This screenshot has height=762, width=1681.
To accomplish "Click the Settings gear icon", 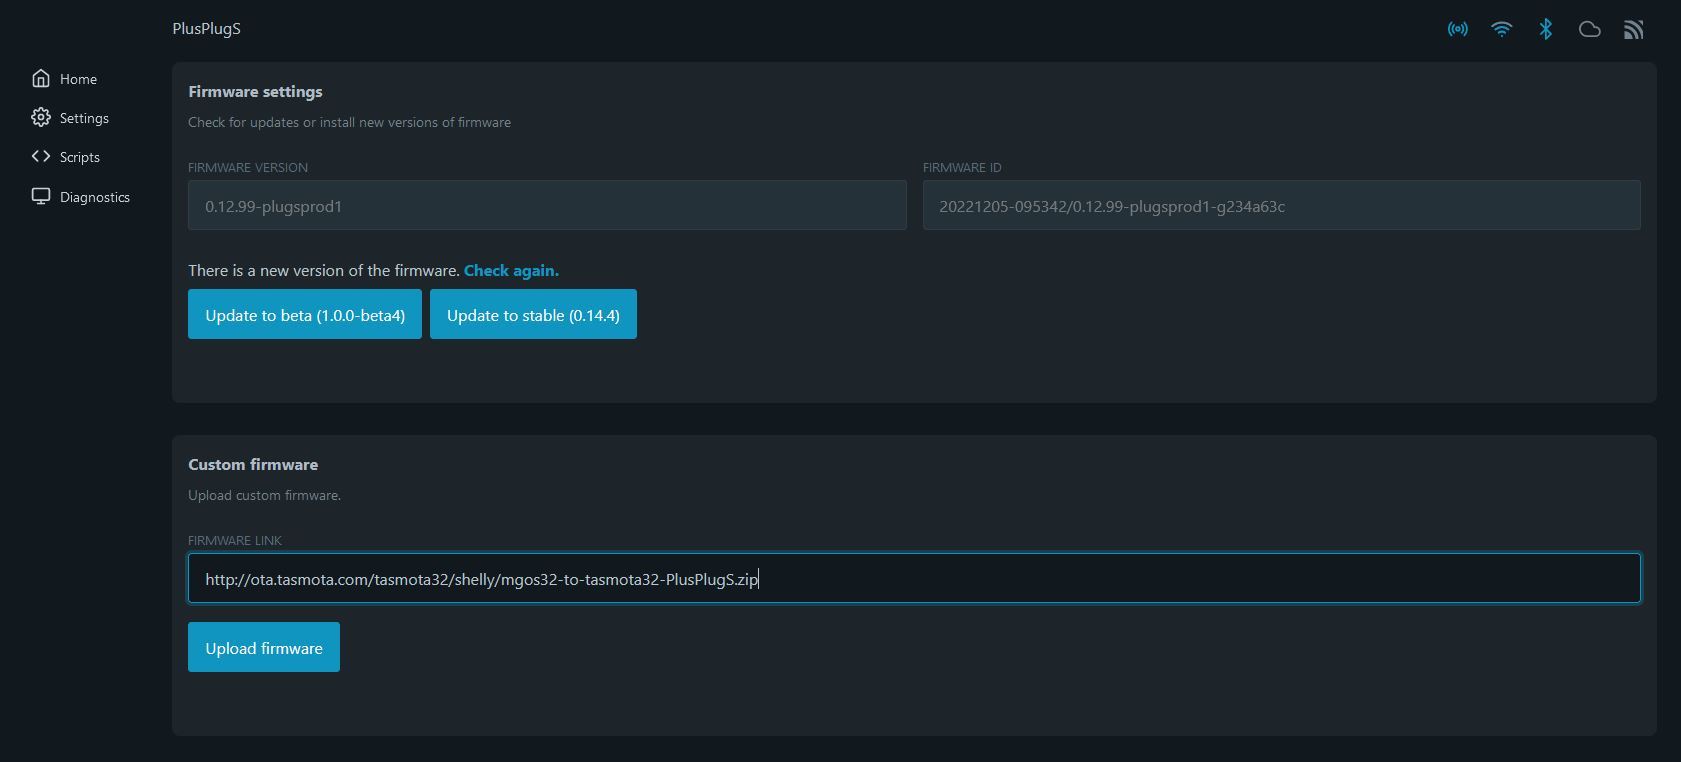I will (x=40, y=117).
